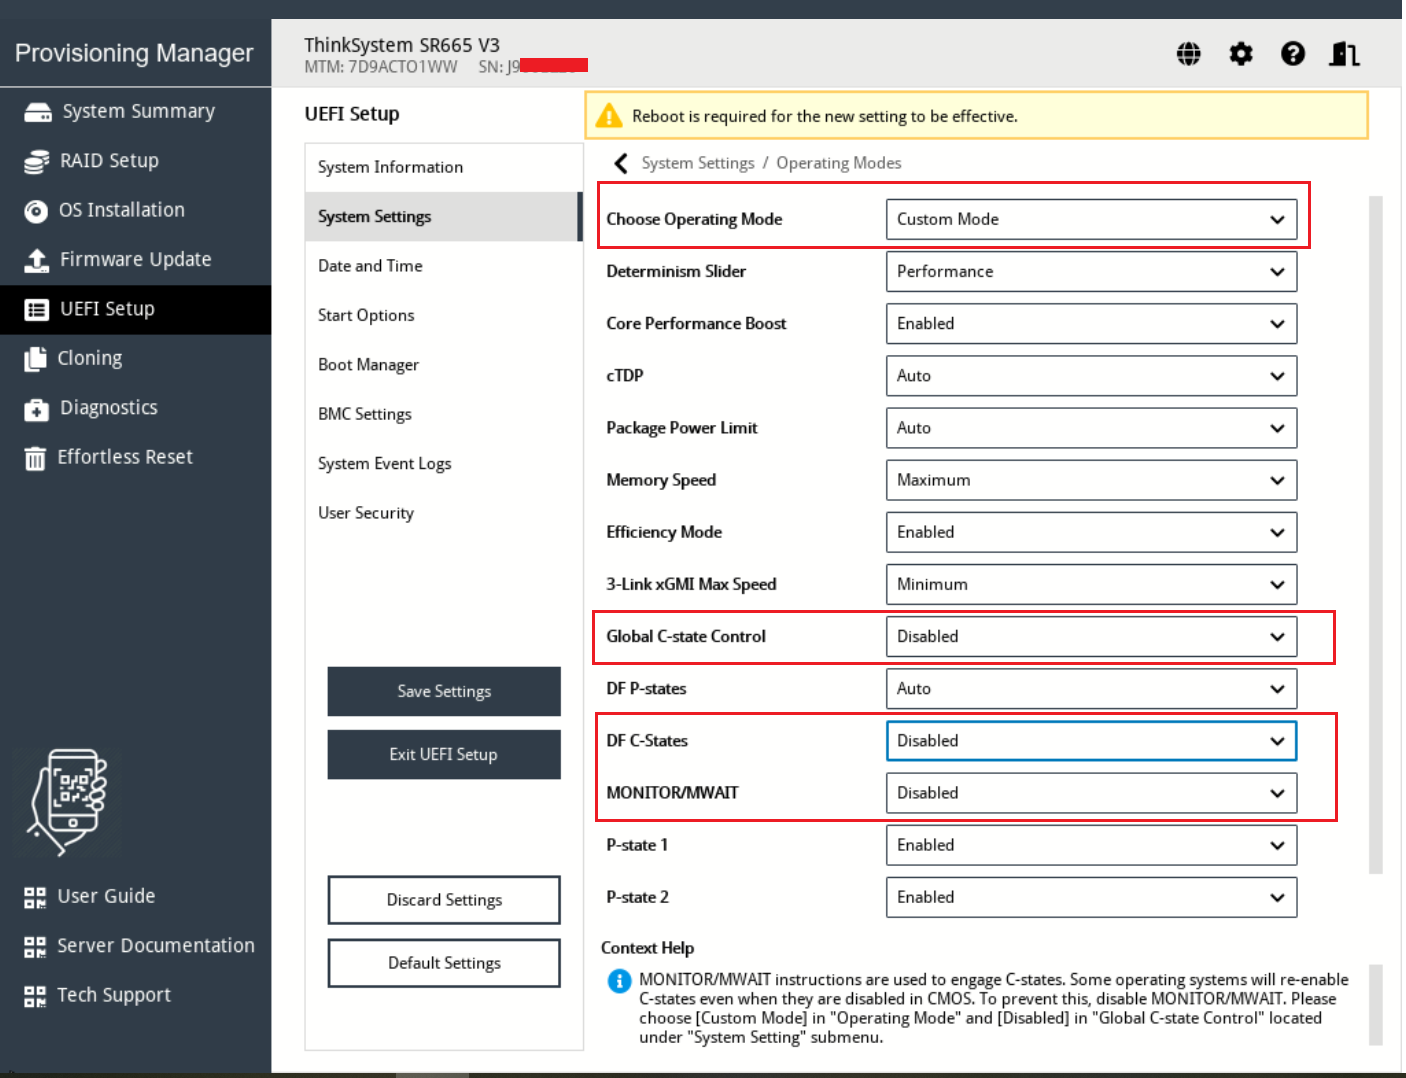Click the reboot warning triangle icon
The height and width of the screenshot is (1078, 1406).
coord(608,117)
